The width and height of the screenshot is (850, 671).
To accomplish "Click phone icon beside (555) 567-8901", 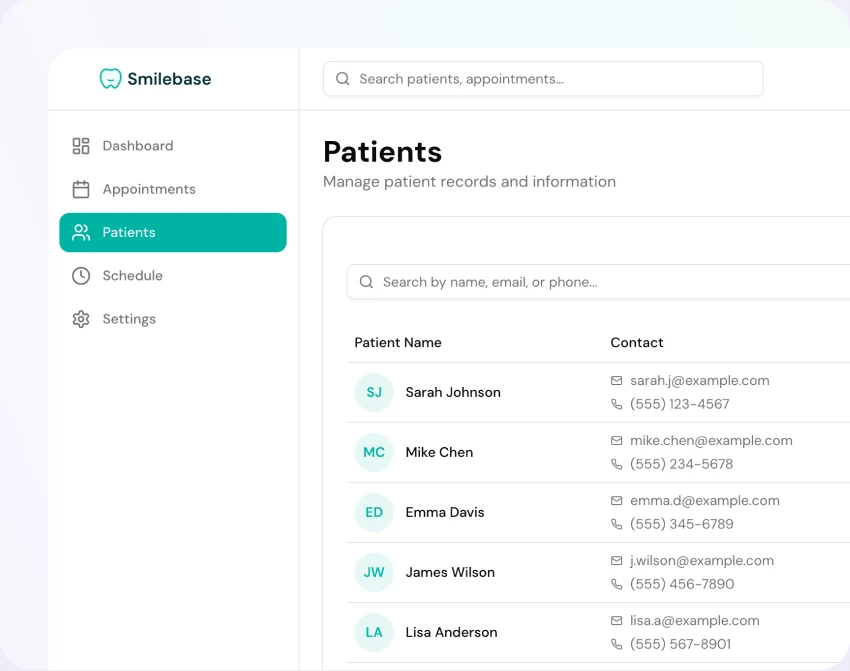I will 616,644.
